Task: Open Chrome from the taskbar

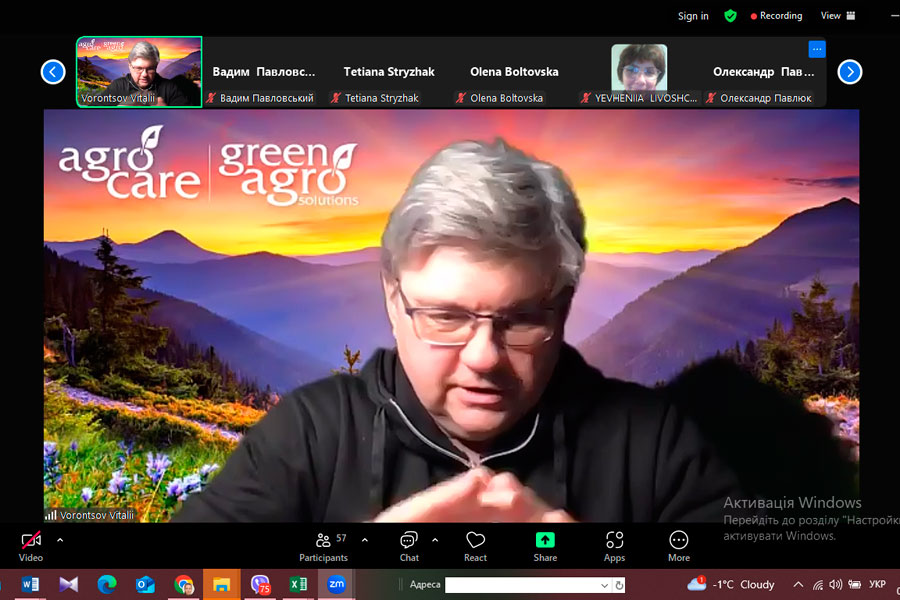Action: click(184, 584)
